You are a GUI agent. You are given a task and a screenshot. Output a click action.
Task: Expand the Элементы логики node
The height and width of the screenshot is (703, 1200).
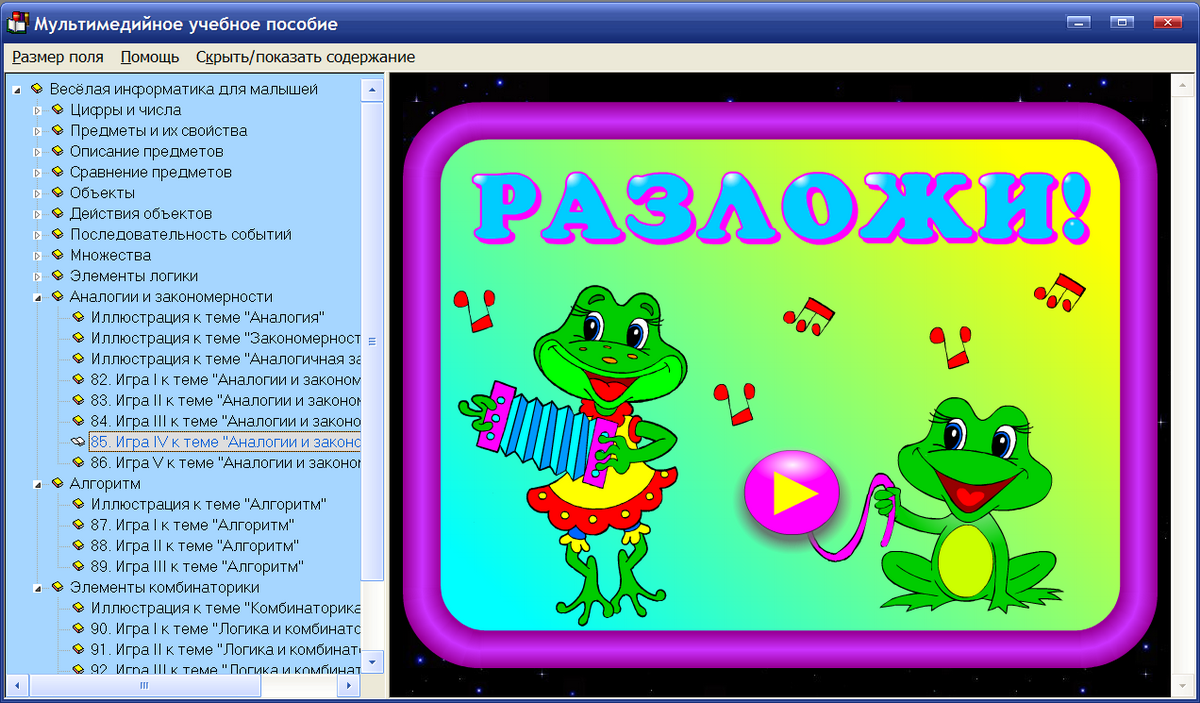pos(38,276)
